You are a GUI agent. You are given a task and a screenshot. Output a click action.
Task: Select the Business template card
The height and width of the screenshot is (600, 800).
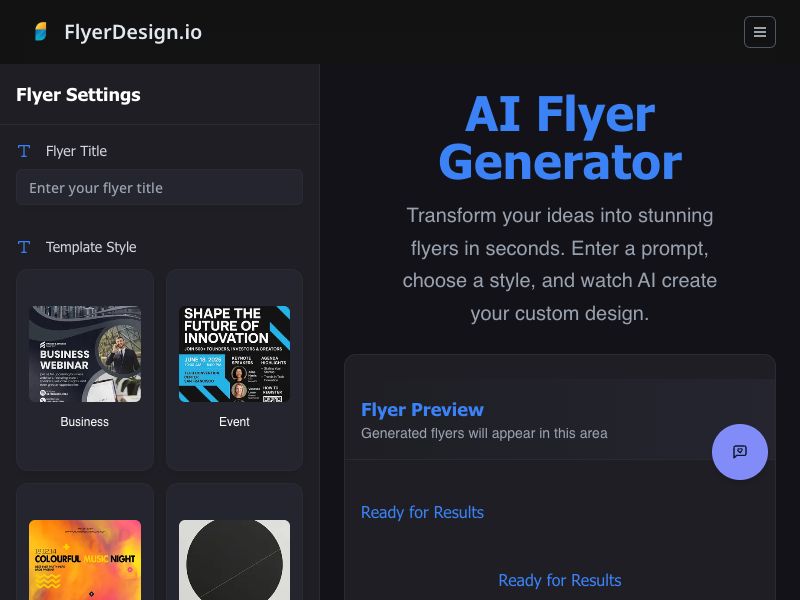click(x=85, y=370)
